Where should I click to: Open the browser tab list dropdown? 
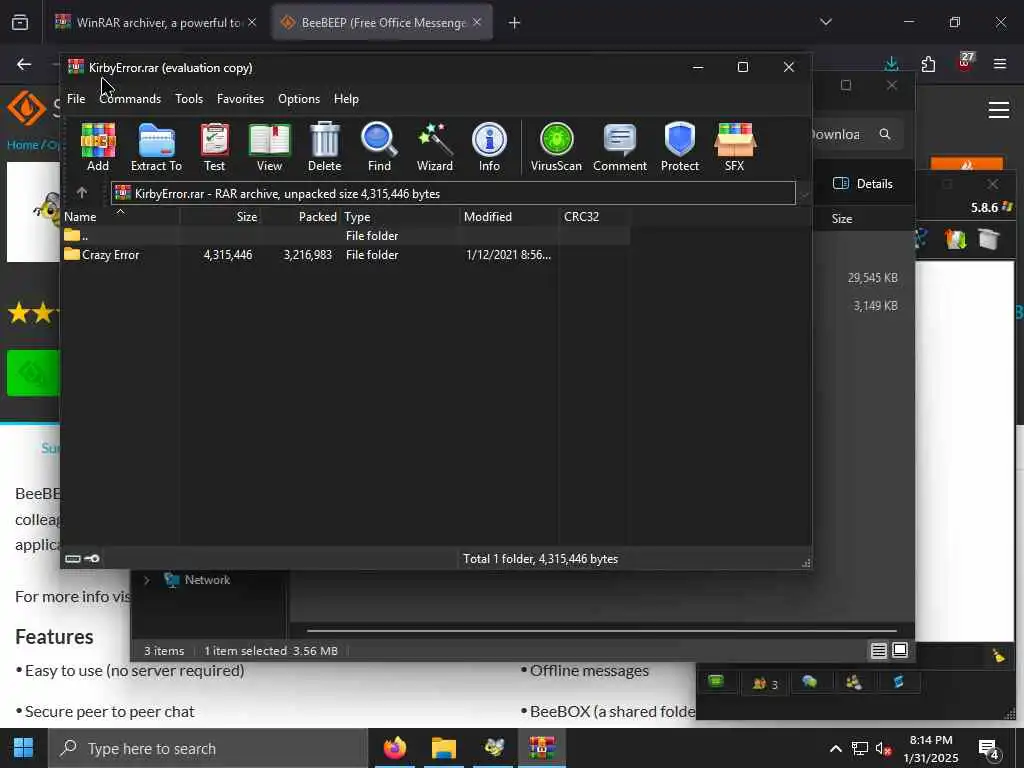click(x=826, y=22)
